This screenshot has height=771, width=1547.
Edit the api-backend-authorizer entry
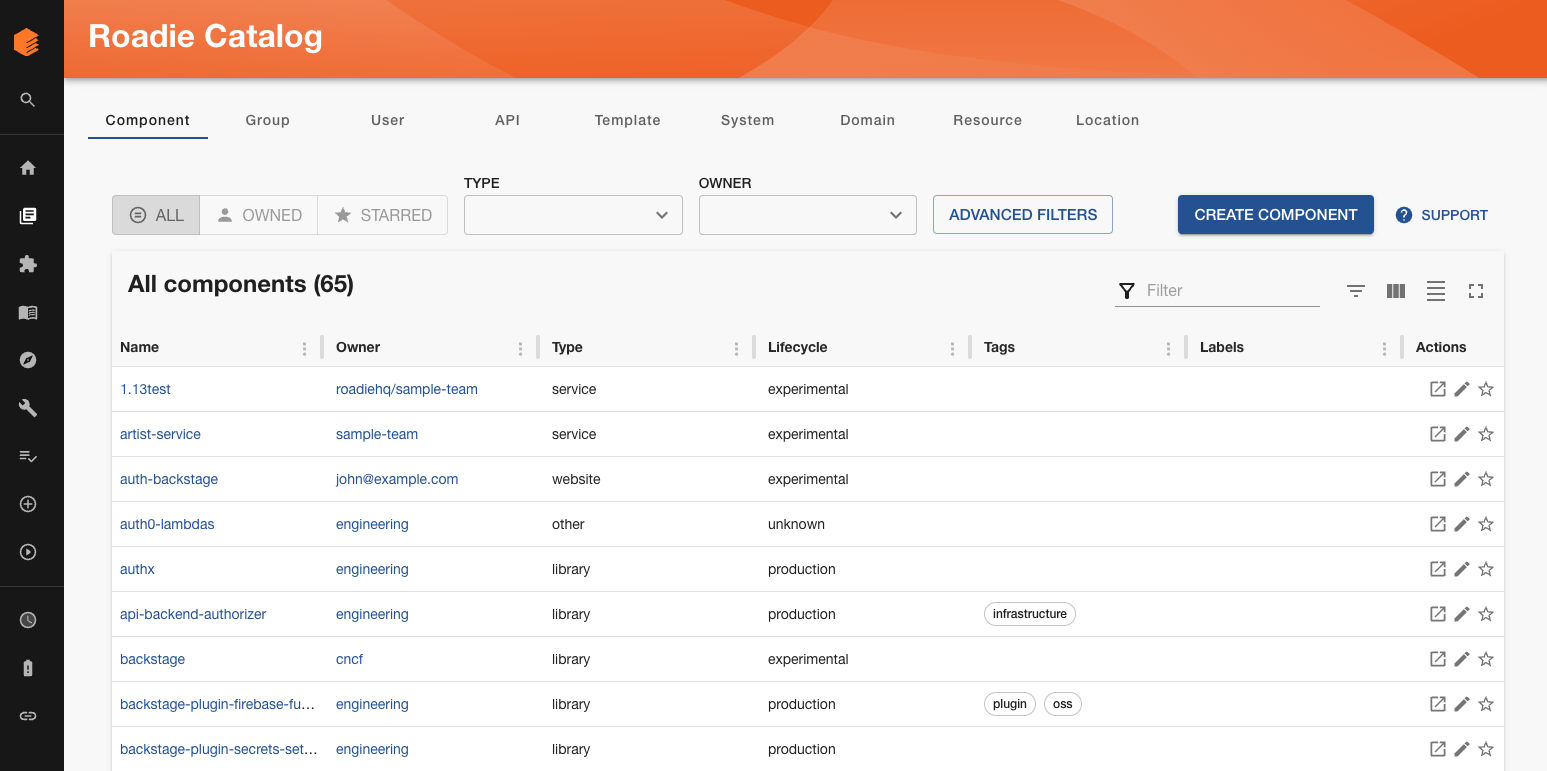[x=1462, y=614]
